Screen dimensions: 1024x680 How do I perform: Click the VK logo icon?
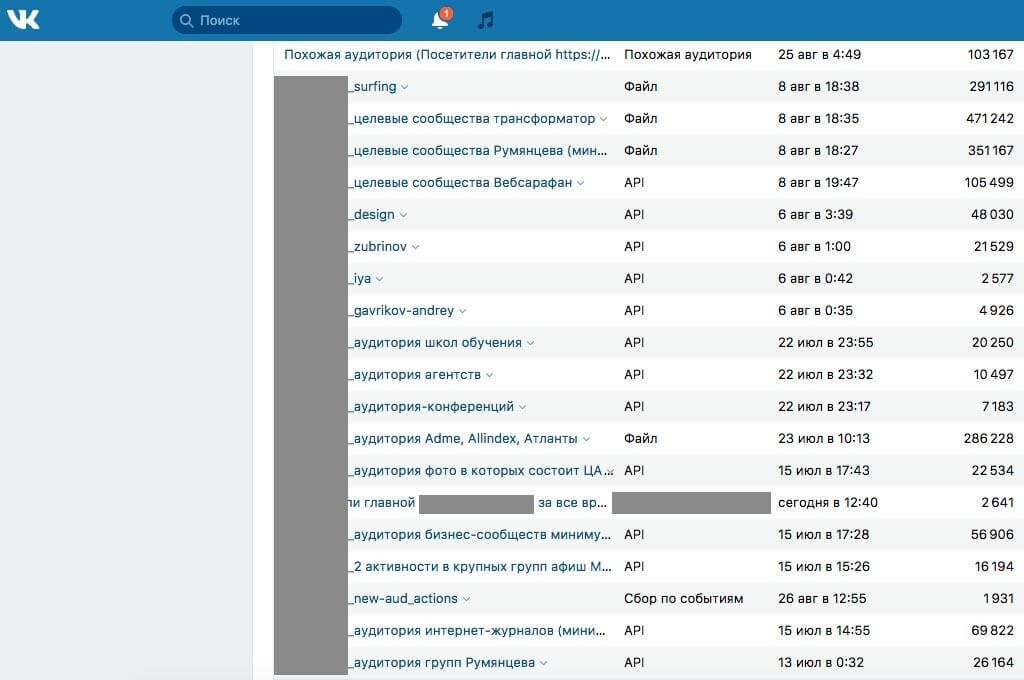23,20
